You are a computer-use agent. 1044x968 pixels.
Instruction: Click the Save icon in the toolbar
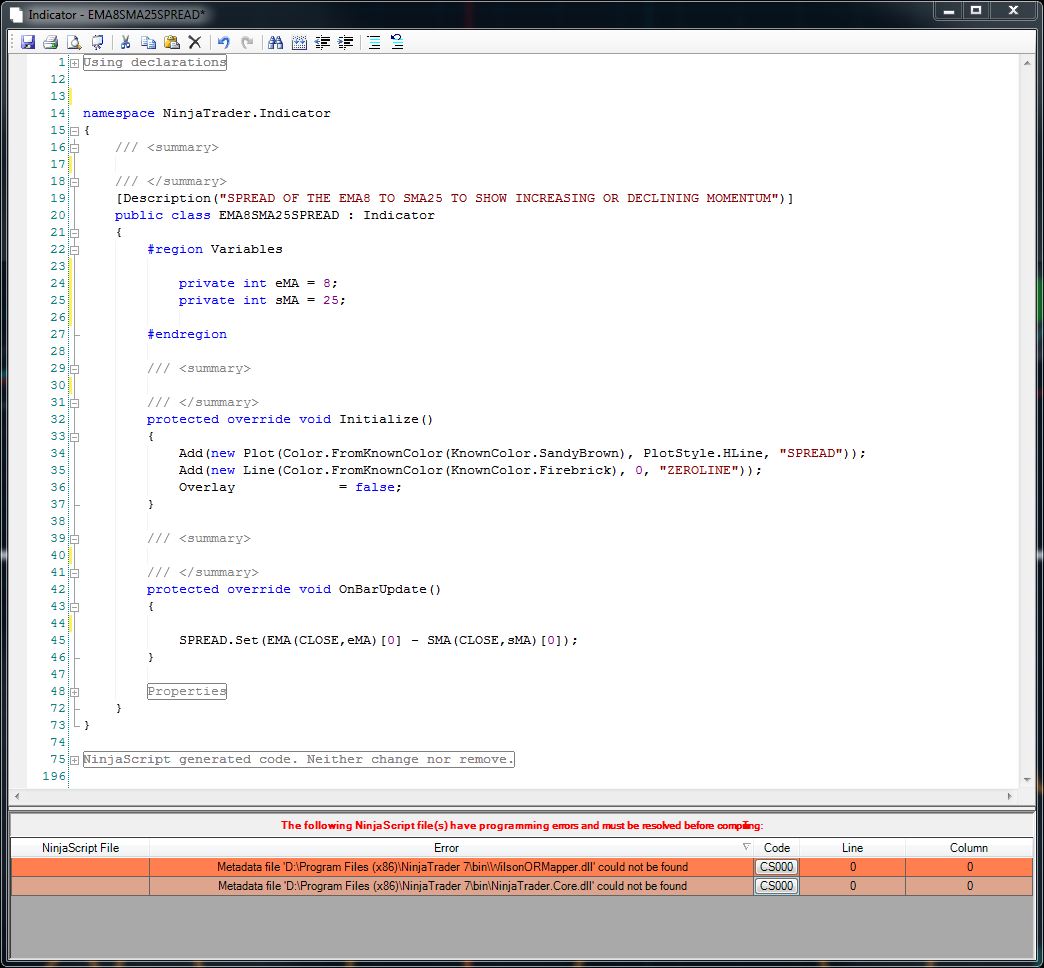(28, 42)
